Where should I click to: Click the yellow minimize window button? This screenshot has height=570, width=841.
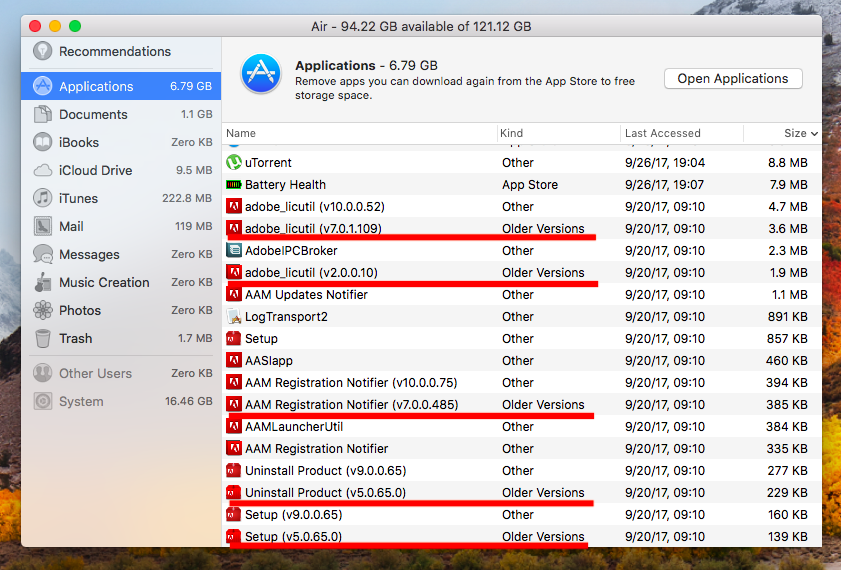[x=55, y=26]
